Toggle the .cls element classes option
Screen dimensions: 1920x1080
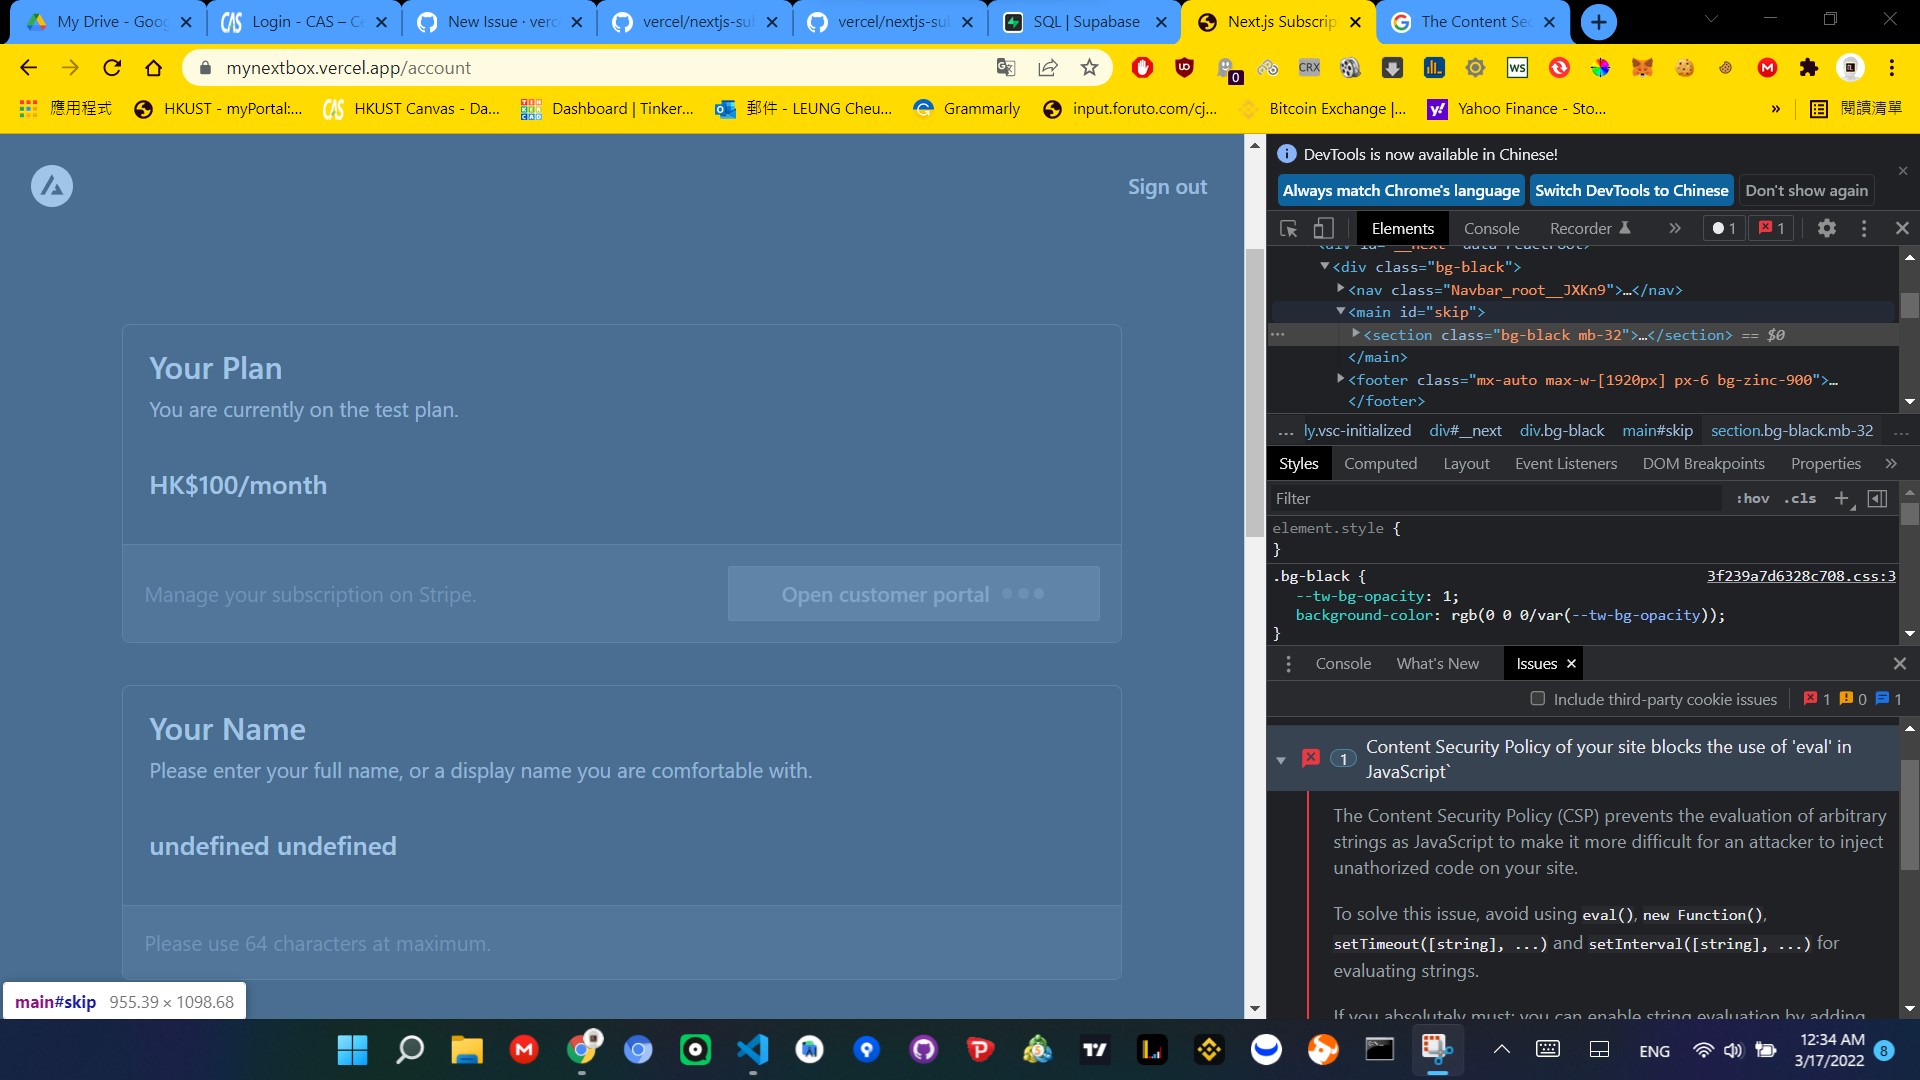pos(1800,498)
